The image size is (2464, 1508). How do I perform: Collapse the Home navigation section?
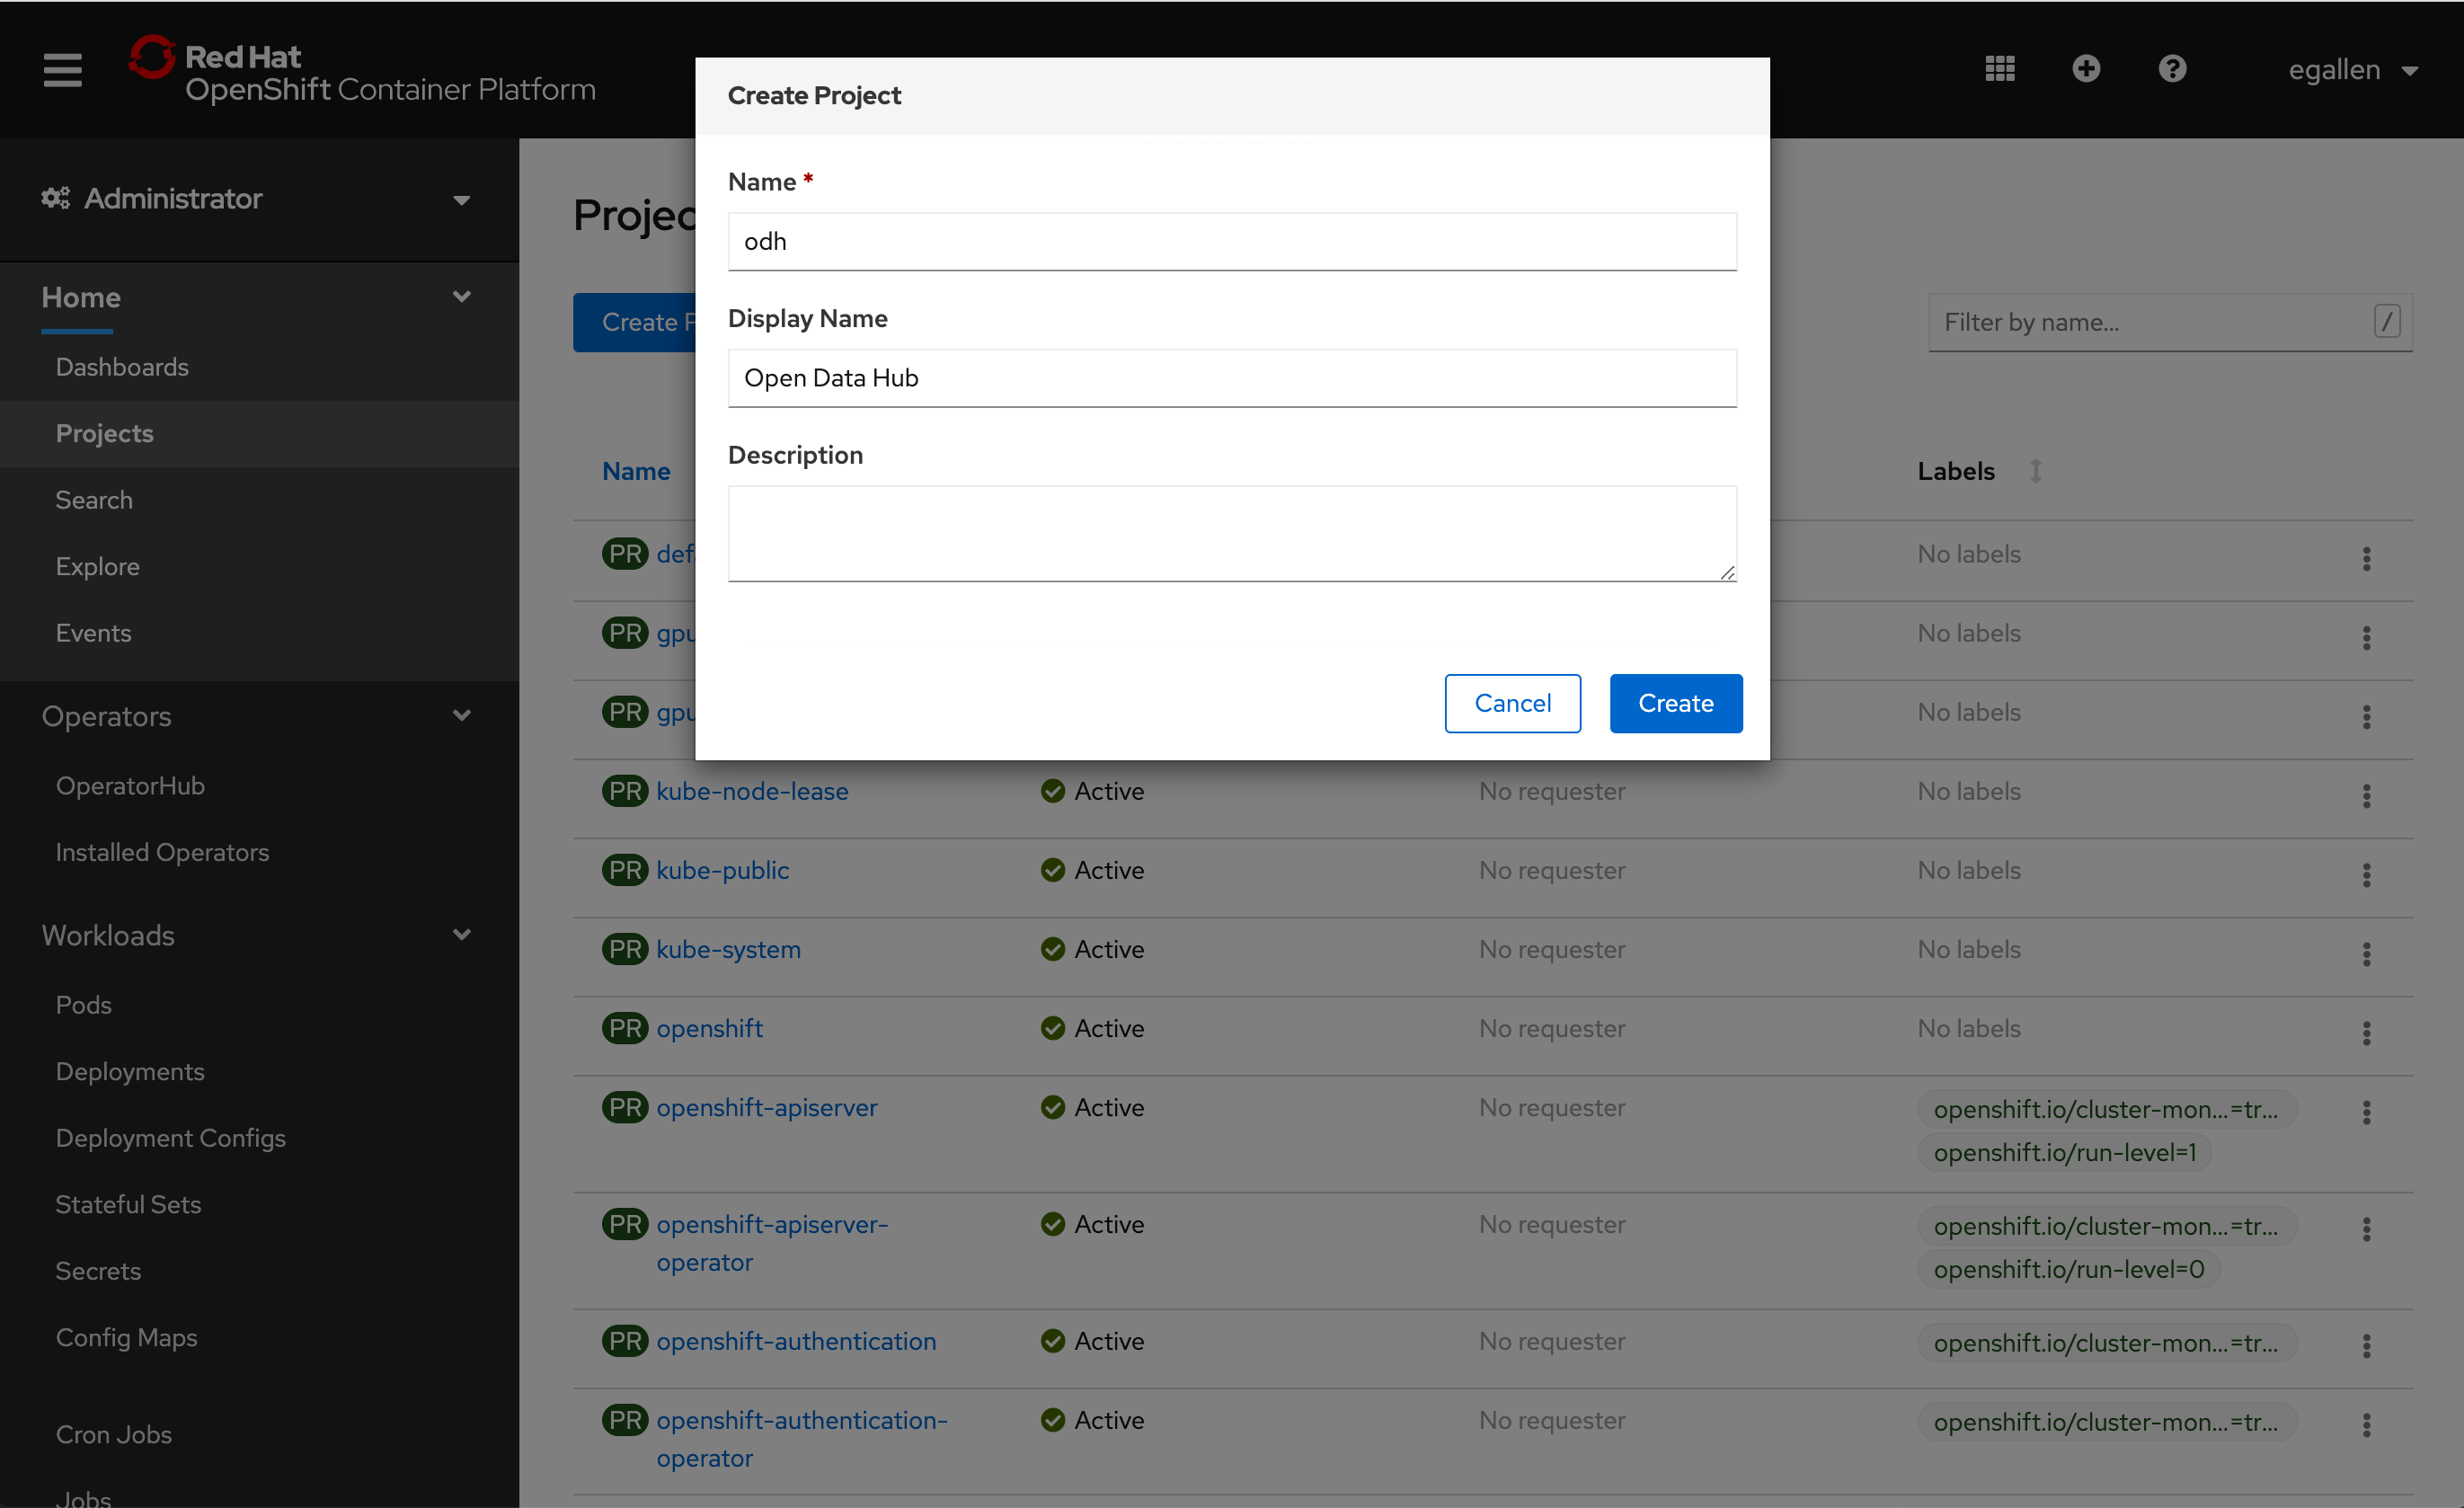point(256,297)
